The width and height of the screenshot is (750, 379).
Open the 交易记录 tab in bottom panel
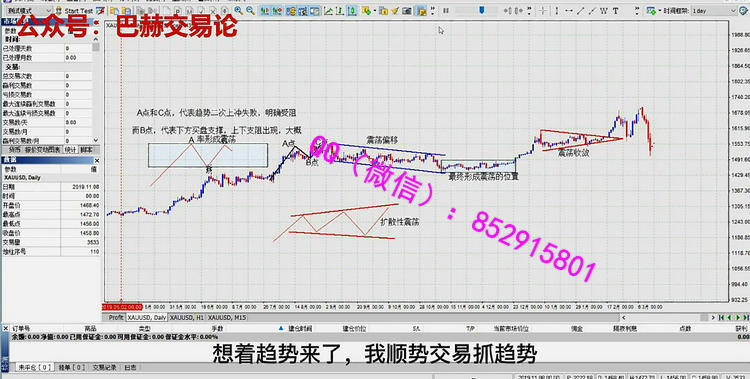coord(104,368)
